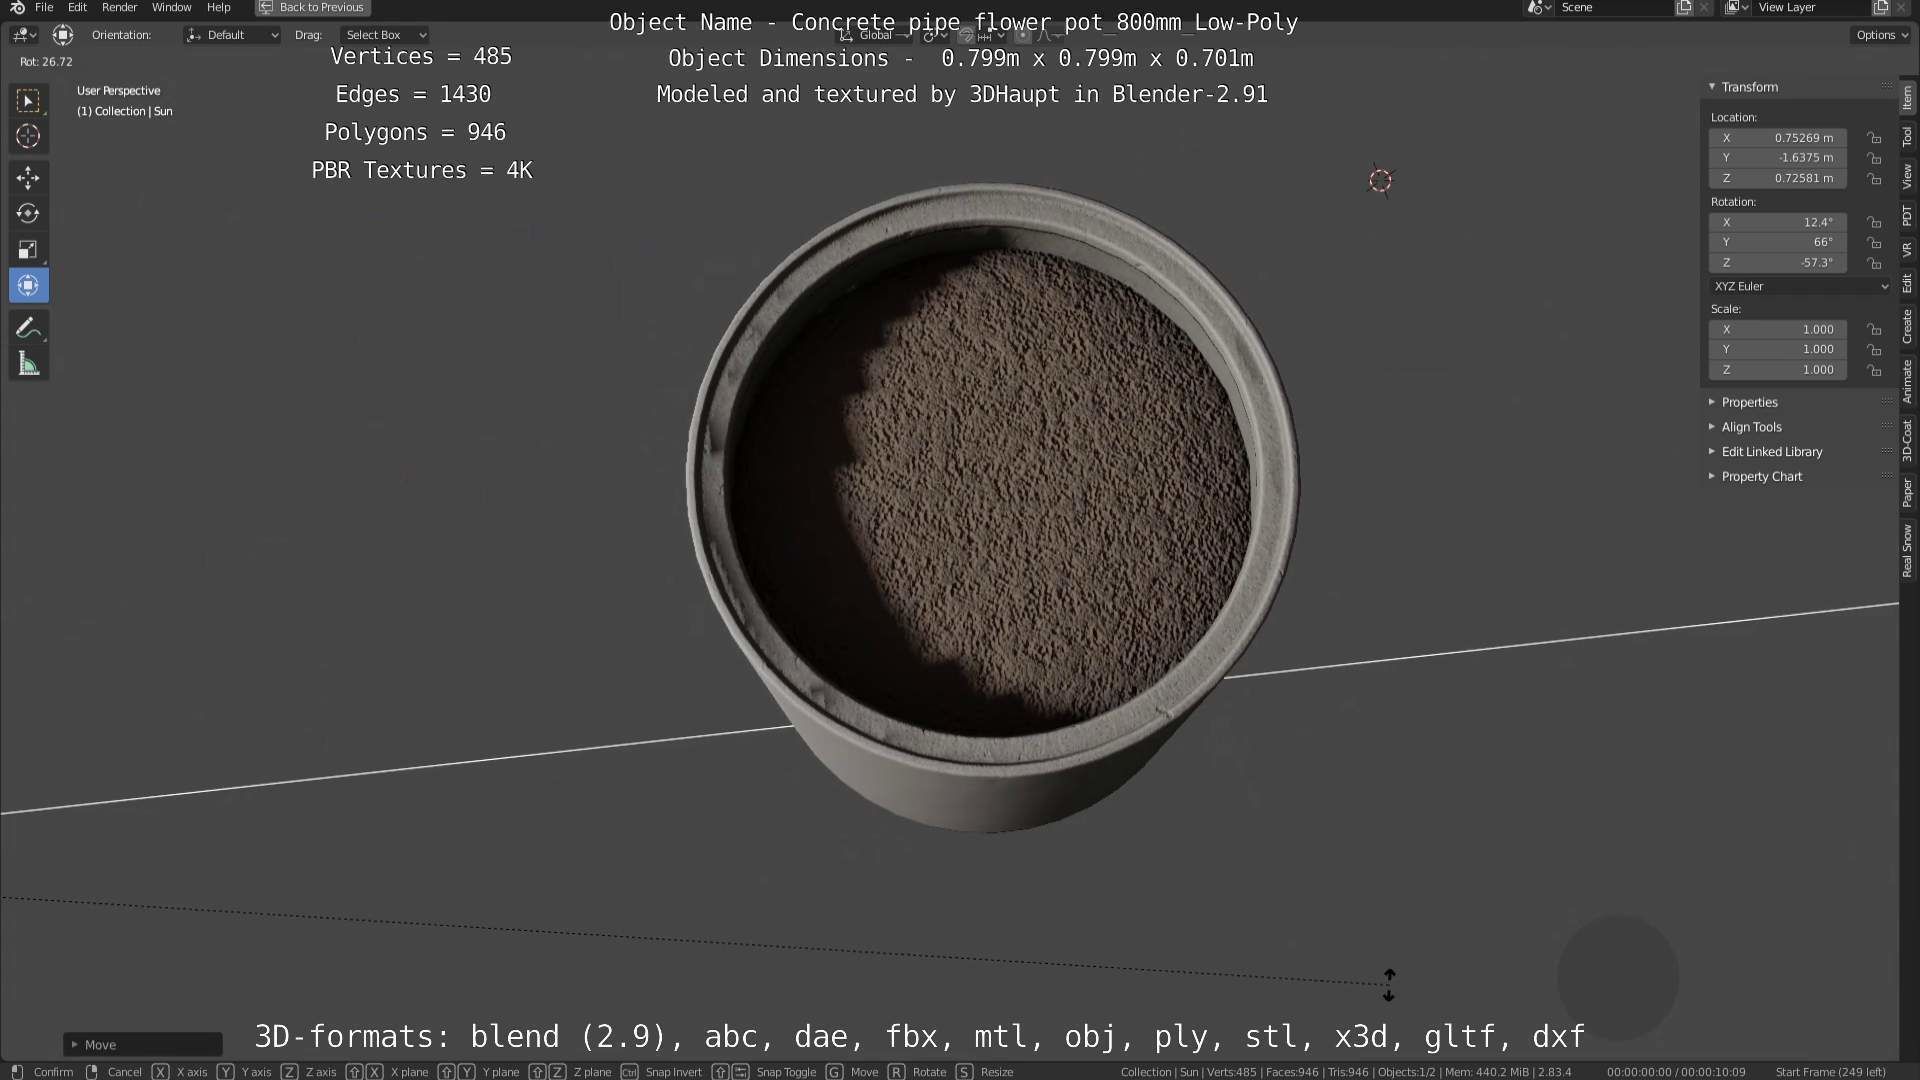
Task: Click the transform tool header icon
Action: 63,35
